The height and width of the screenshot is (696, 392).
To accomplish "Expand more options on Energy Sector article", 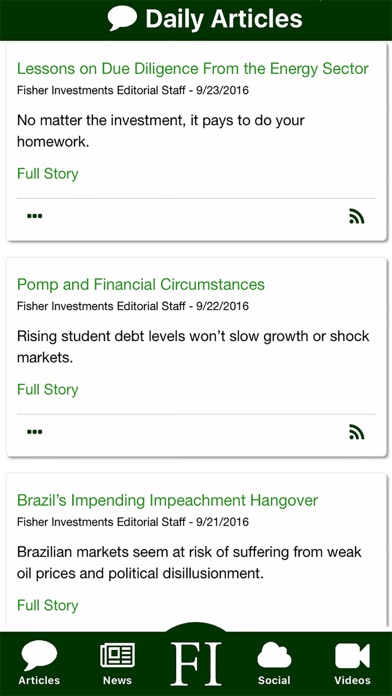I will point(35,216).
